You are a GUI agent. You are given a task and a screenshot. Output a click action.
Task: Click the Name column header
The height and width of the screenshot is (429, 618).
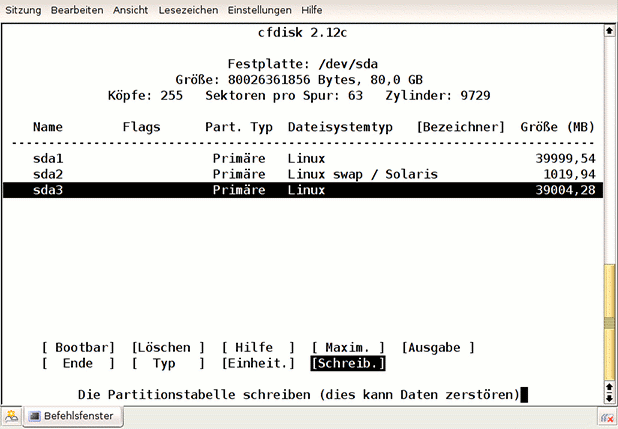48,127
